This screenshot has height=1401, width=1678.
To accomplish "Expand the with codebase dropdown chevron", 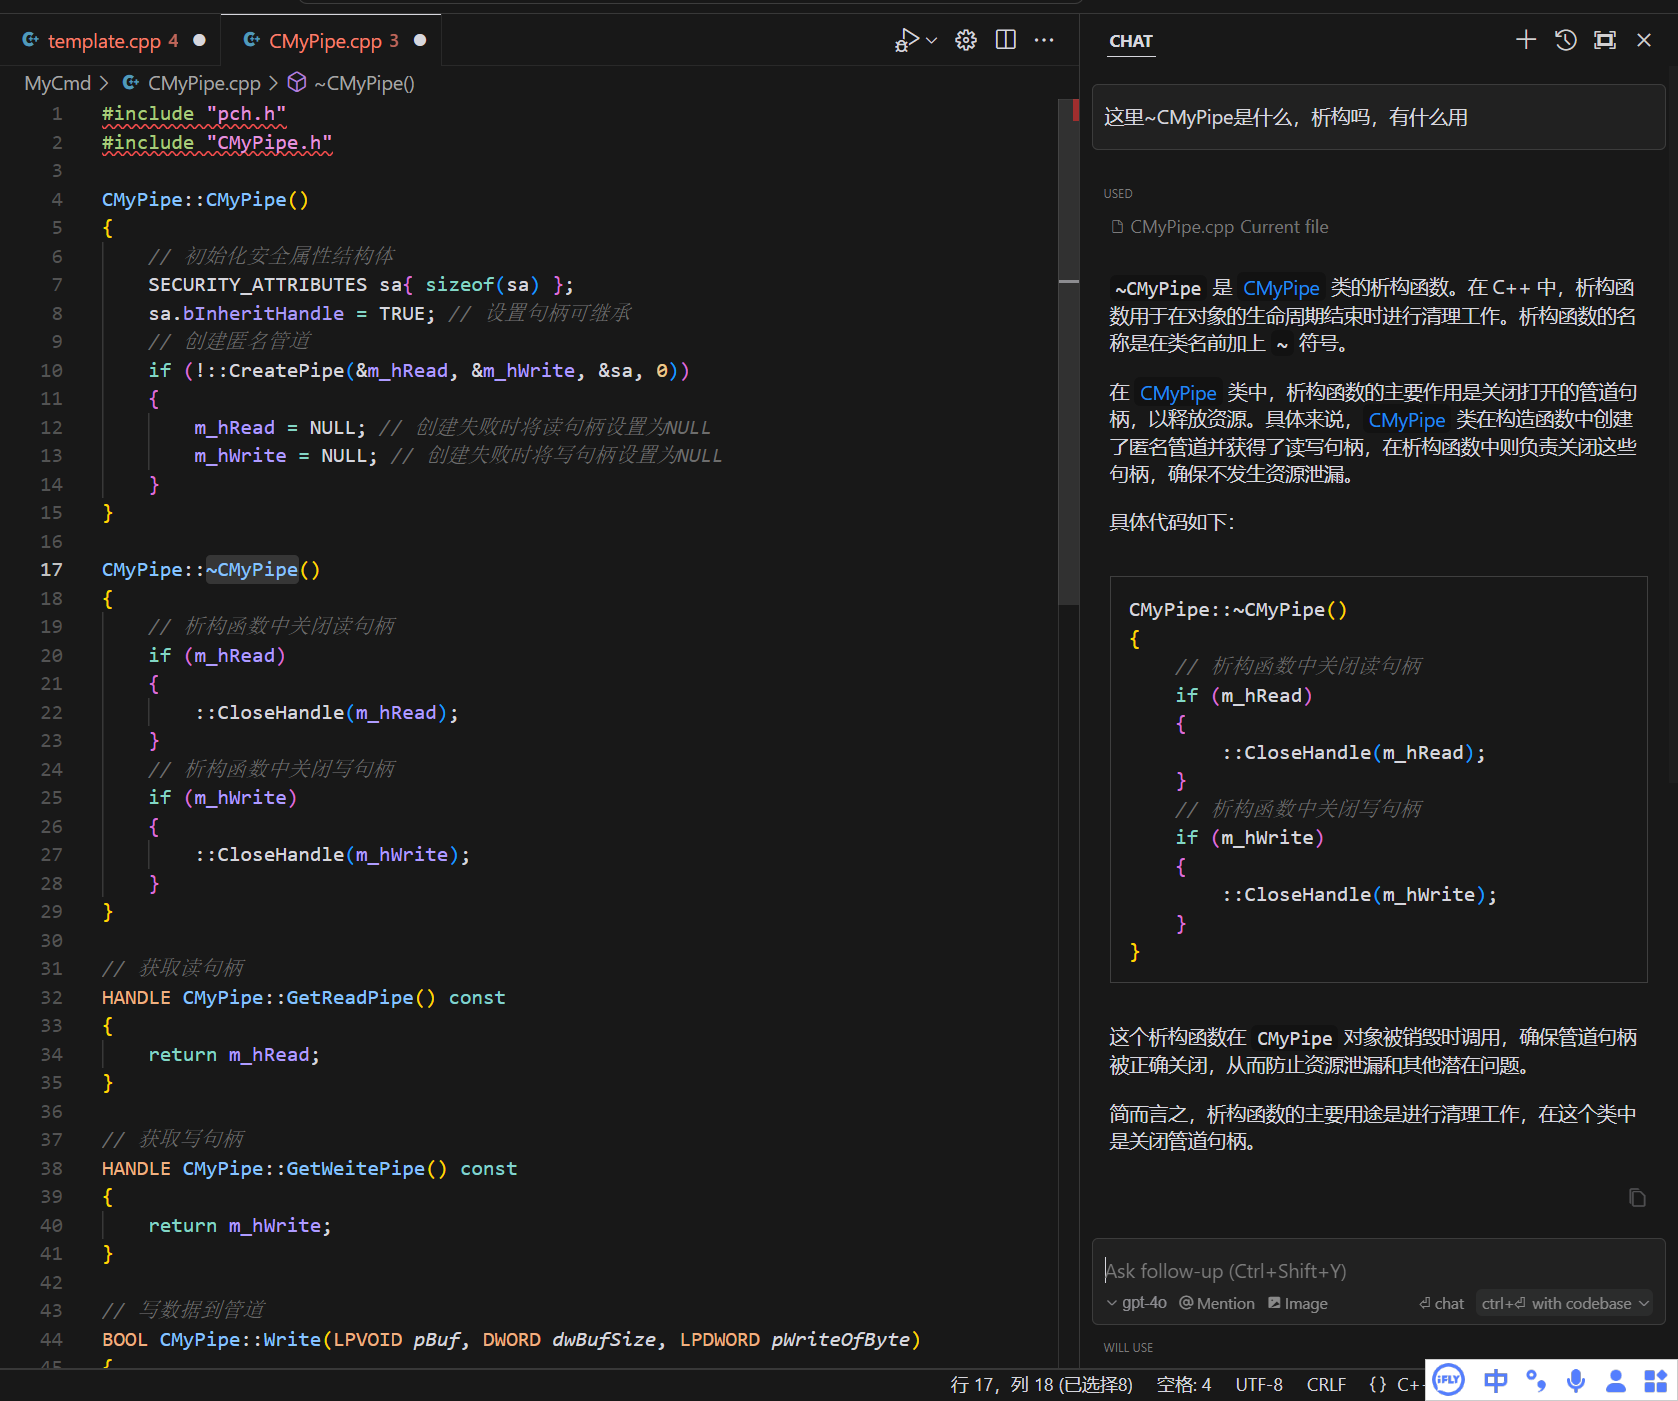I will click(1644, 1303).
